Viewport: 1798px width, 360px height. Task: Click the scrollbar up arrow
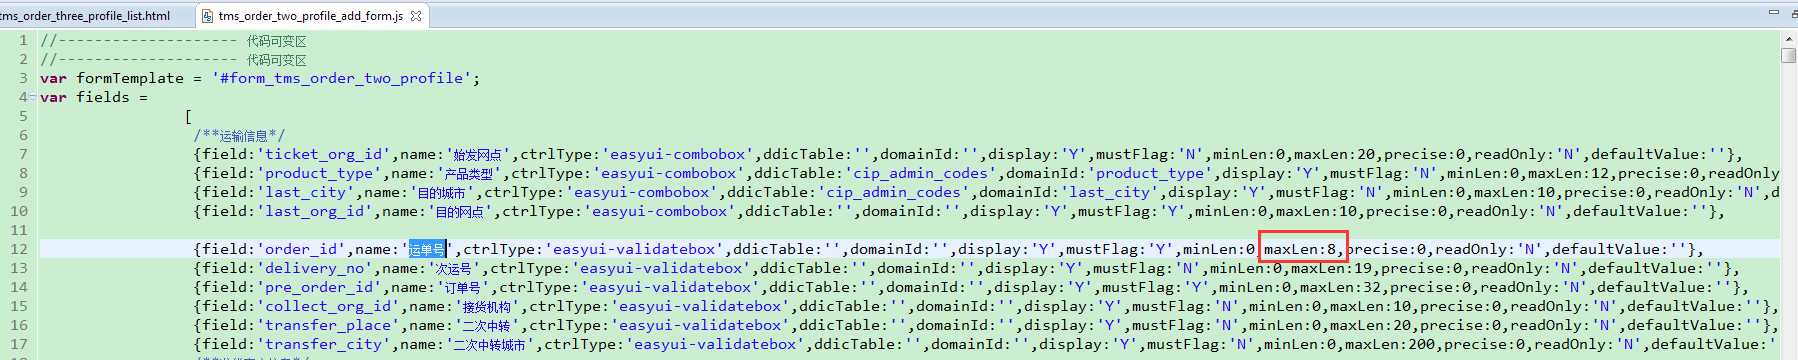(1788, 39)
